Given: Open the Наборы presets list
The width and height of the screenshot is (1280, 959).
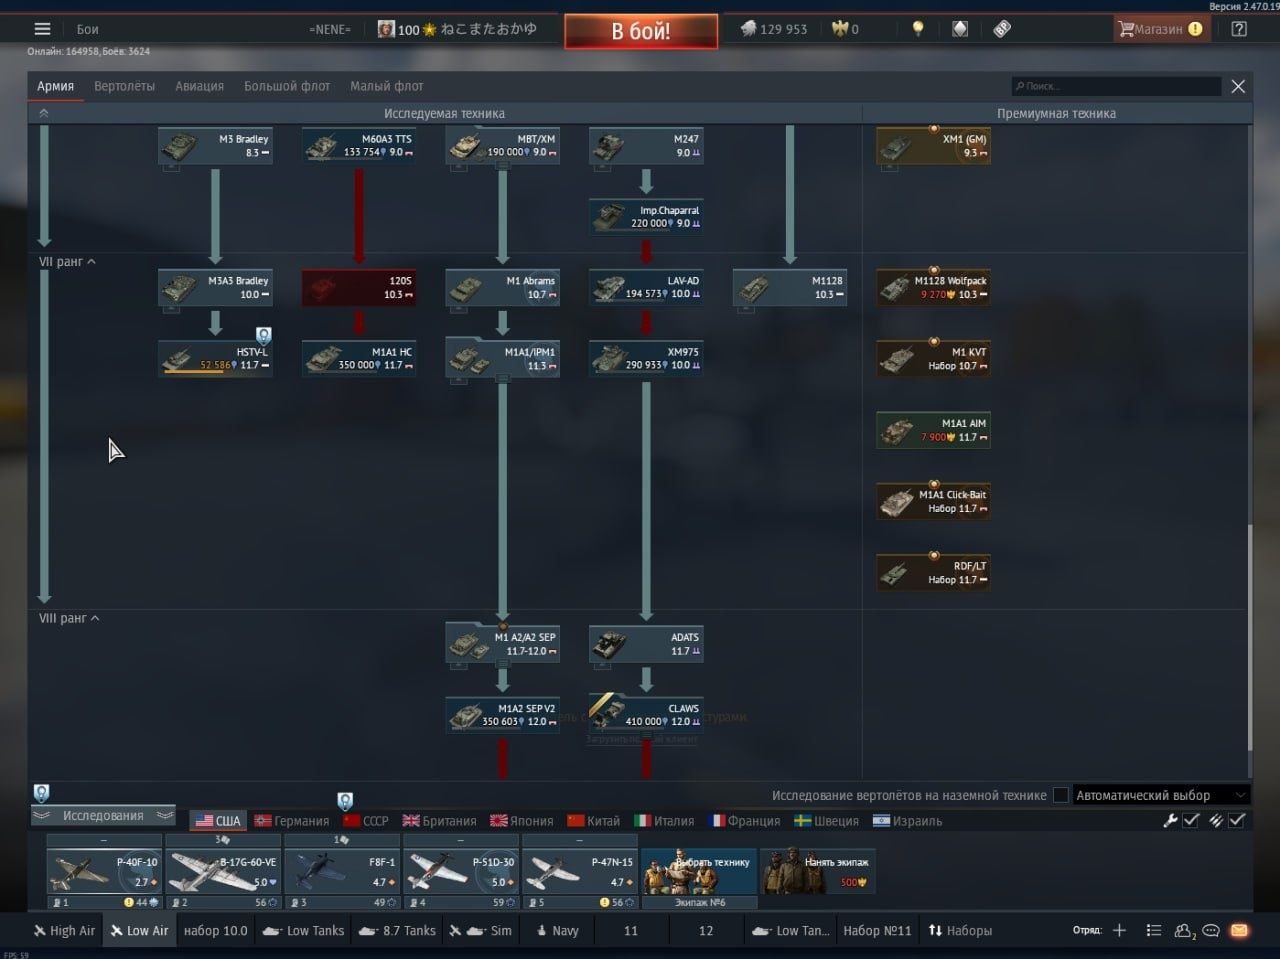Looking at the screenshot, I should 960,930.
